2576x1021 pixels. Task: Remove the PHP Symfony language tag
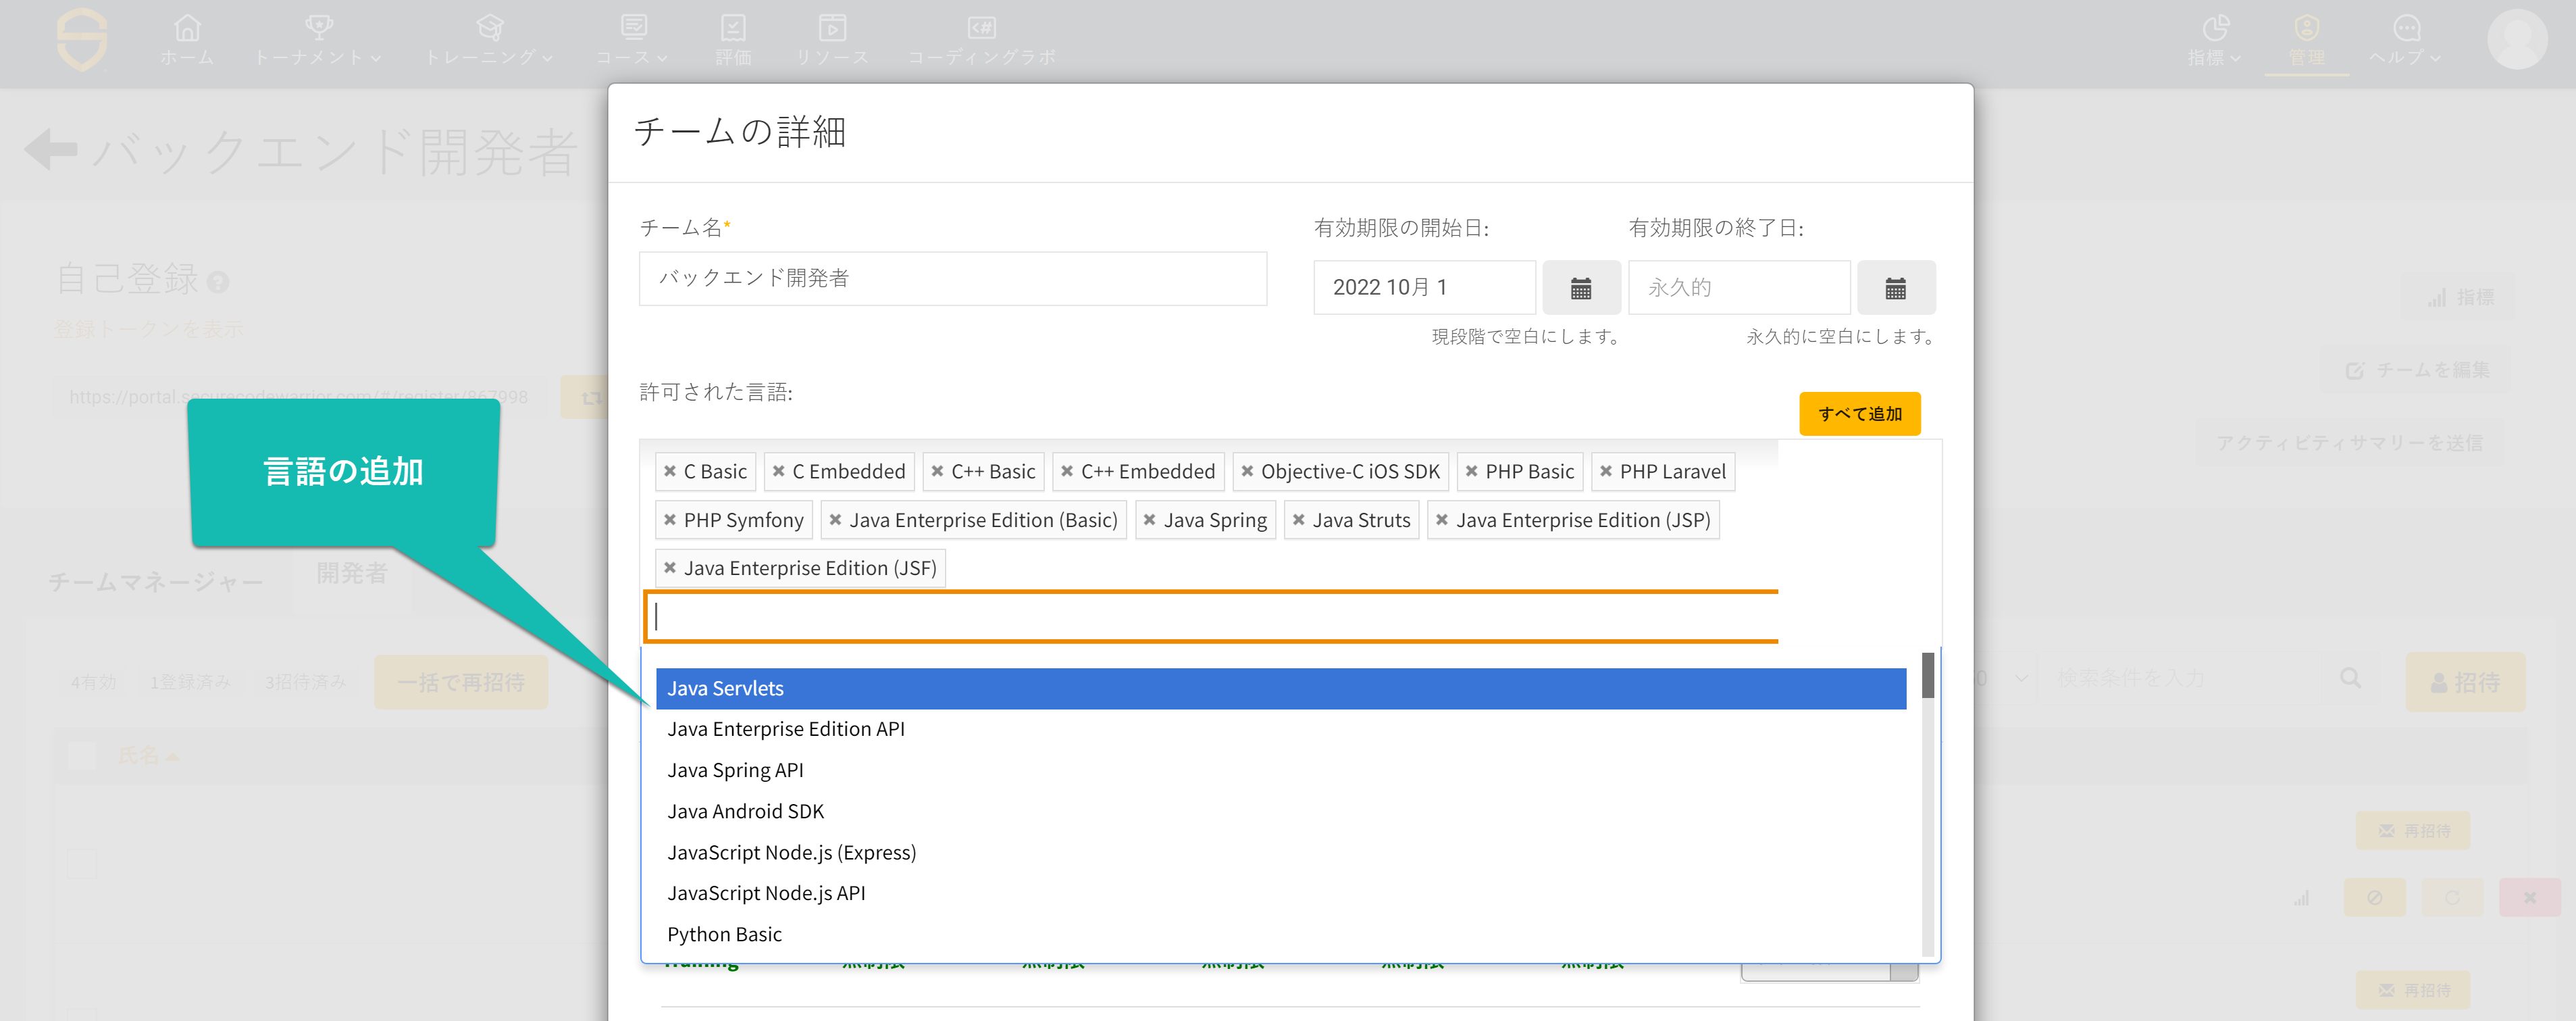click(x=670, y=520)
